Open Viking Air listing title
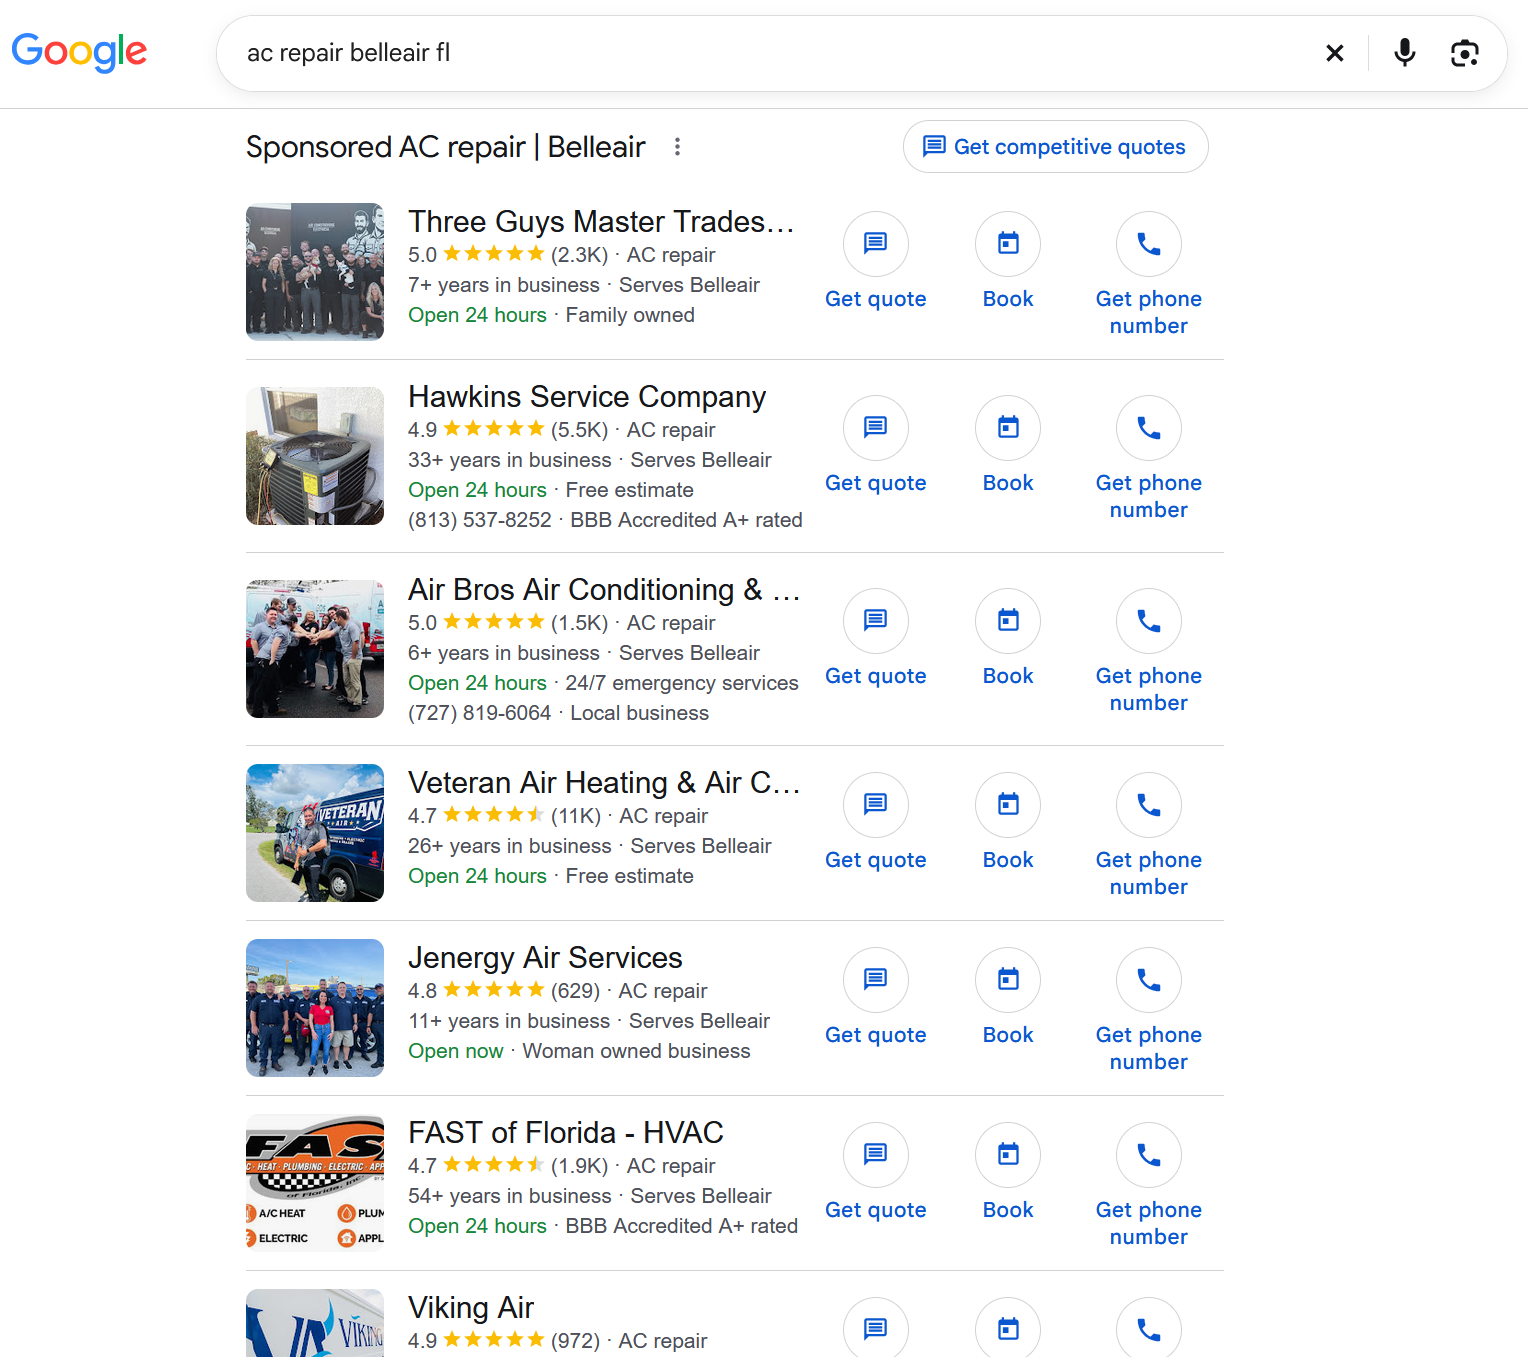The height and width of the screenshot is (1357, 1528). click(471, 1308)
